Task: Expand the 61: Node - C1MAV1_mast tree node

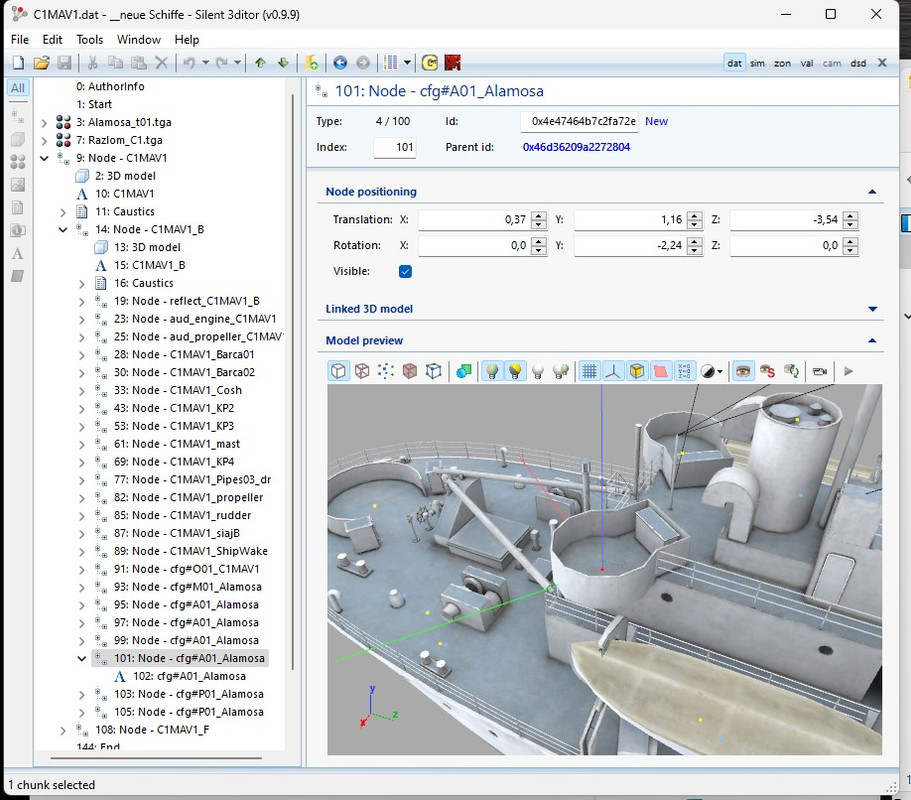Action: 82,444
